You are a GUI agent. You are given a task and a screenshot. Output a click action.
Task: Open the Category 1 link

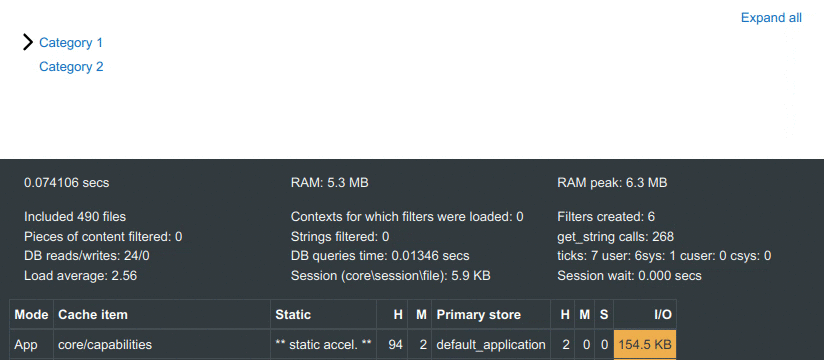(x=71, y=43)
